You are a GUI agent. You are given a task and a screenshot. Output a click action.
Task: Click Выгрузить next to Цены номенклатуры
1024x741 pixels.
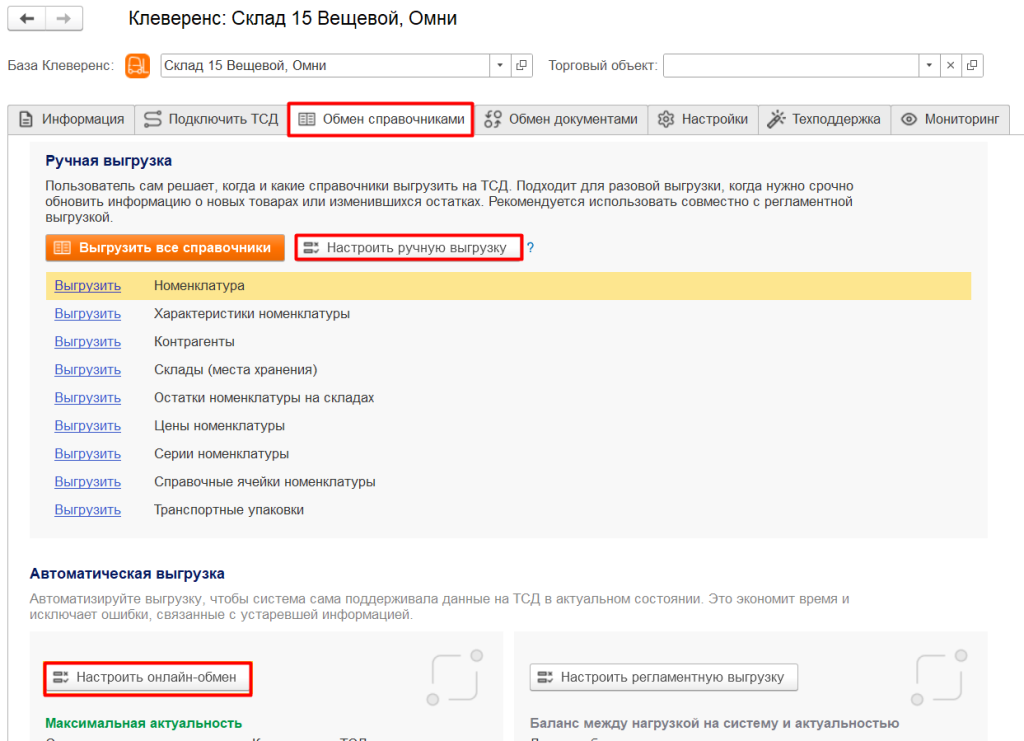[x=87, y=425]
